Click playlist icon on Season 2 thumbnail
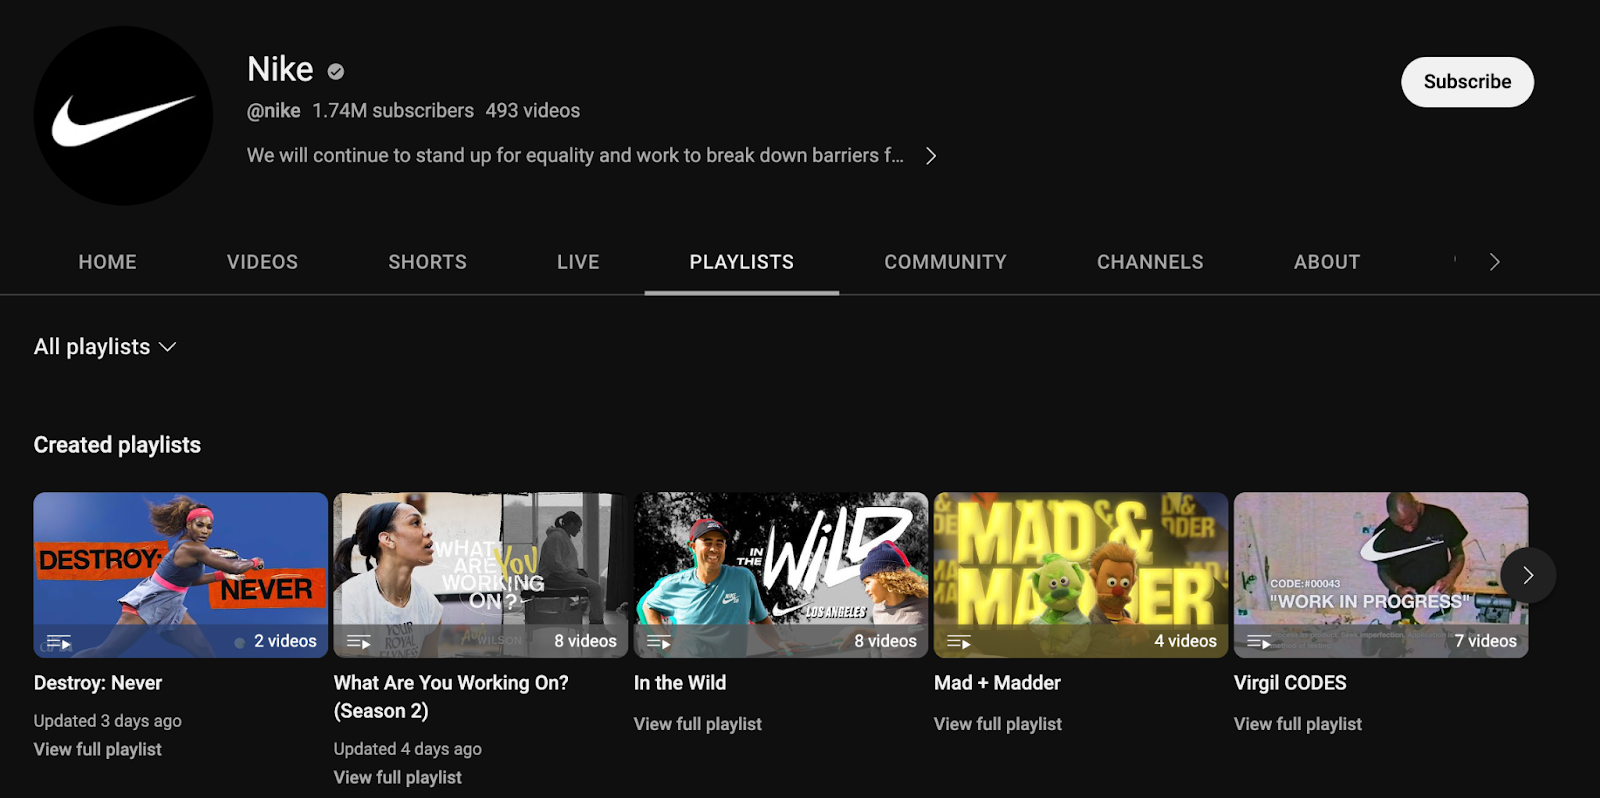1600x798 pixels. [359, 642]
